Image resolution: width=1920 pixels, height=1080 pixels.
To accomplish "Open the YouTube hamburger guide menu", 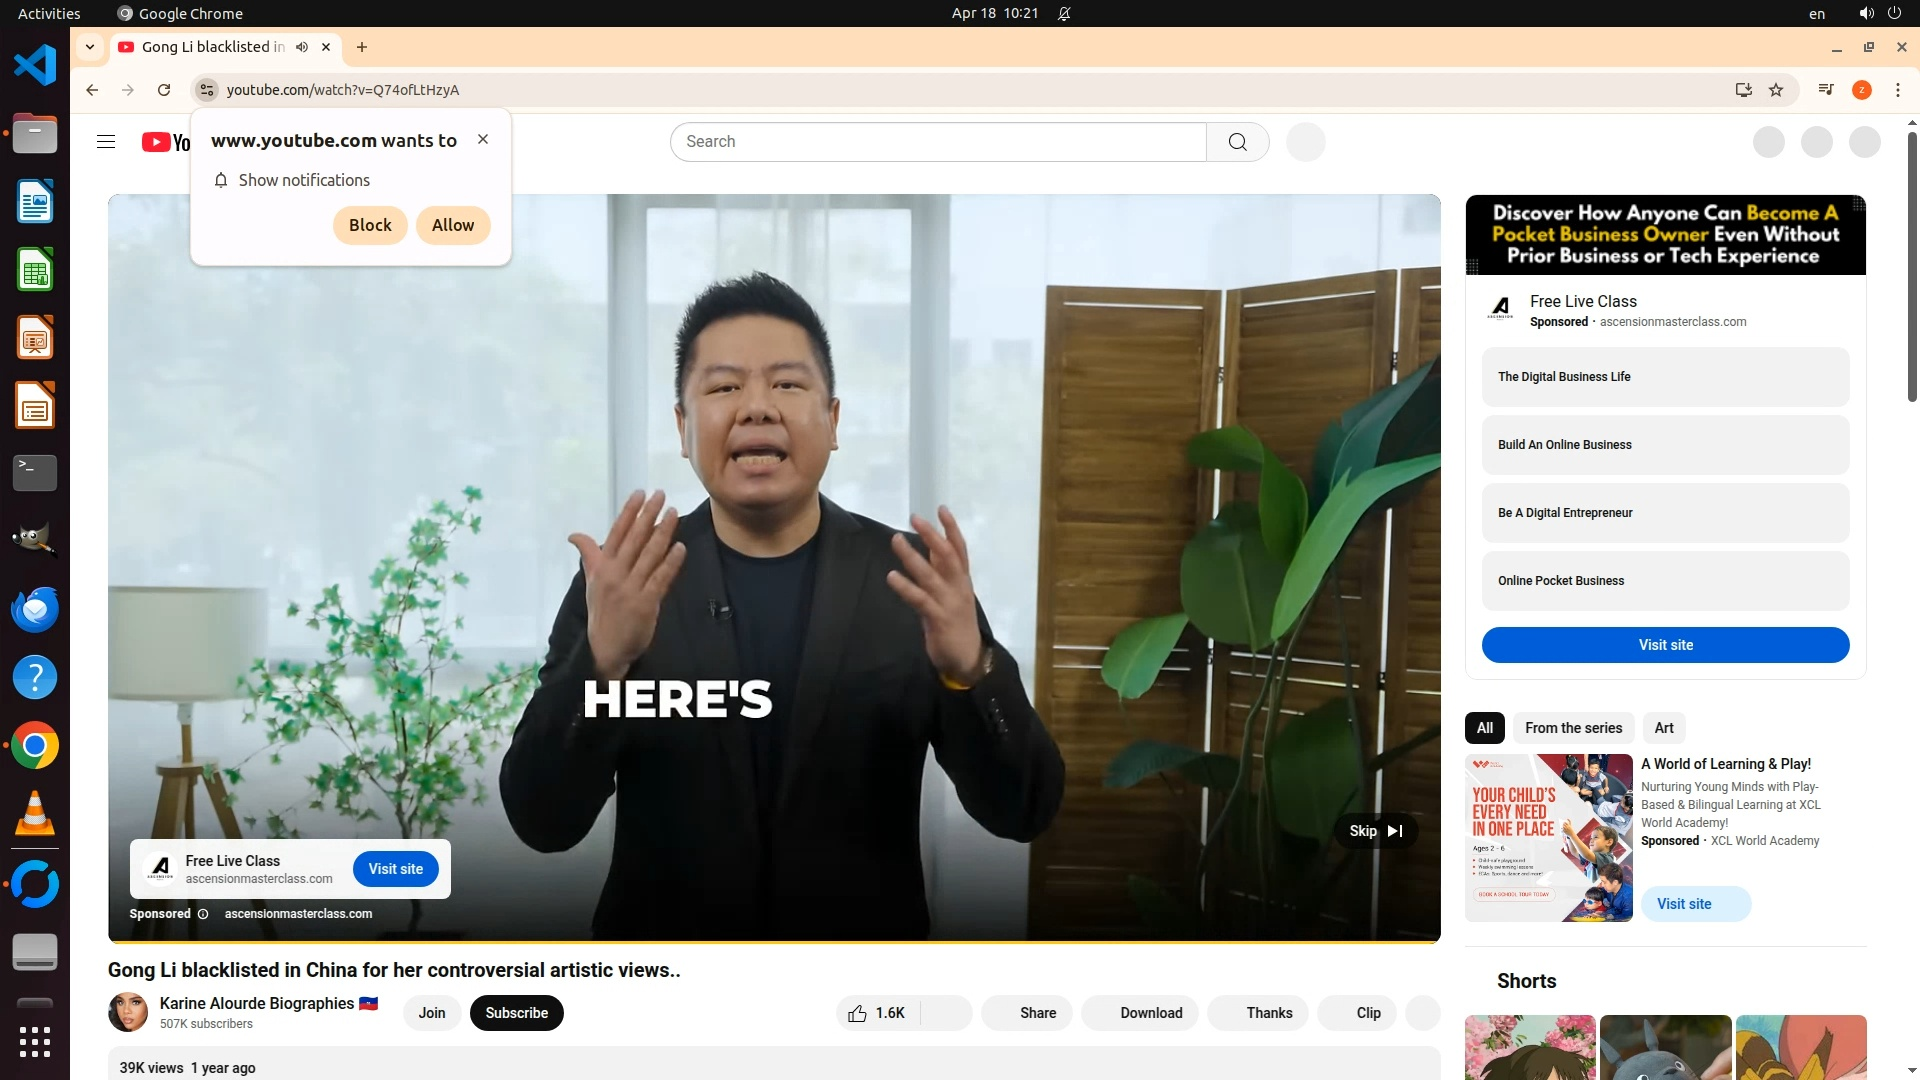I will pyautogui.click(x=106, y=142).
